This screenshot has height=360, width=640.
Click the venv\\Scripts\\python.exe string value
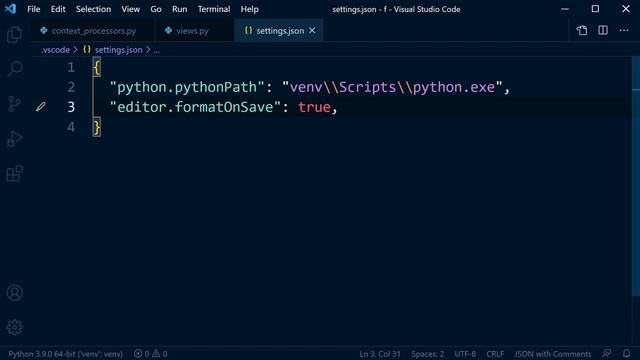[x=392, y=87]
